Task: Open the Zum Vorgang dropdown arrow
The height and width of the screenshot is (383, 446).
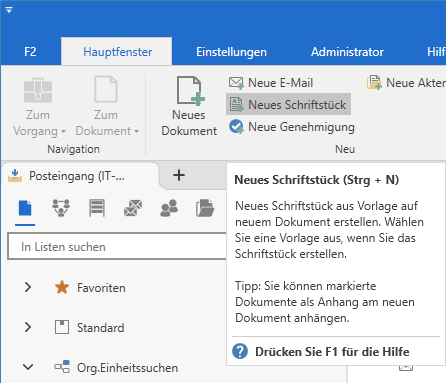Action: coord(63,131)
